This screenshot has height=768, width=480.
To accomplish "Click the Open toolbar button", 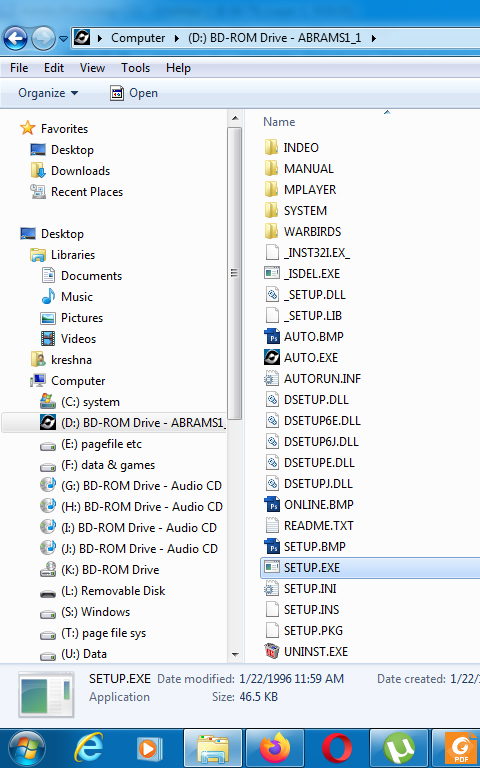I will [x=134, y=93].
